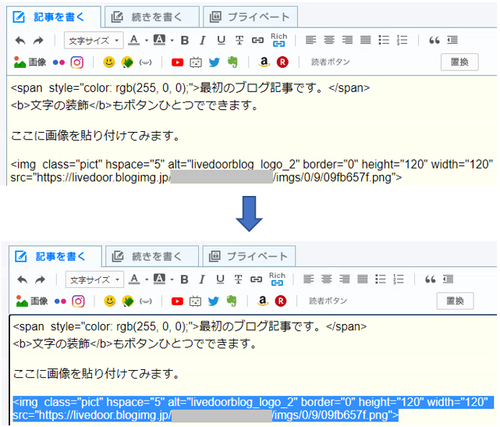This screenshot has width=500, height=427.
Task: Click Rich link icon in bottom editor
Action: 277,279
